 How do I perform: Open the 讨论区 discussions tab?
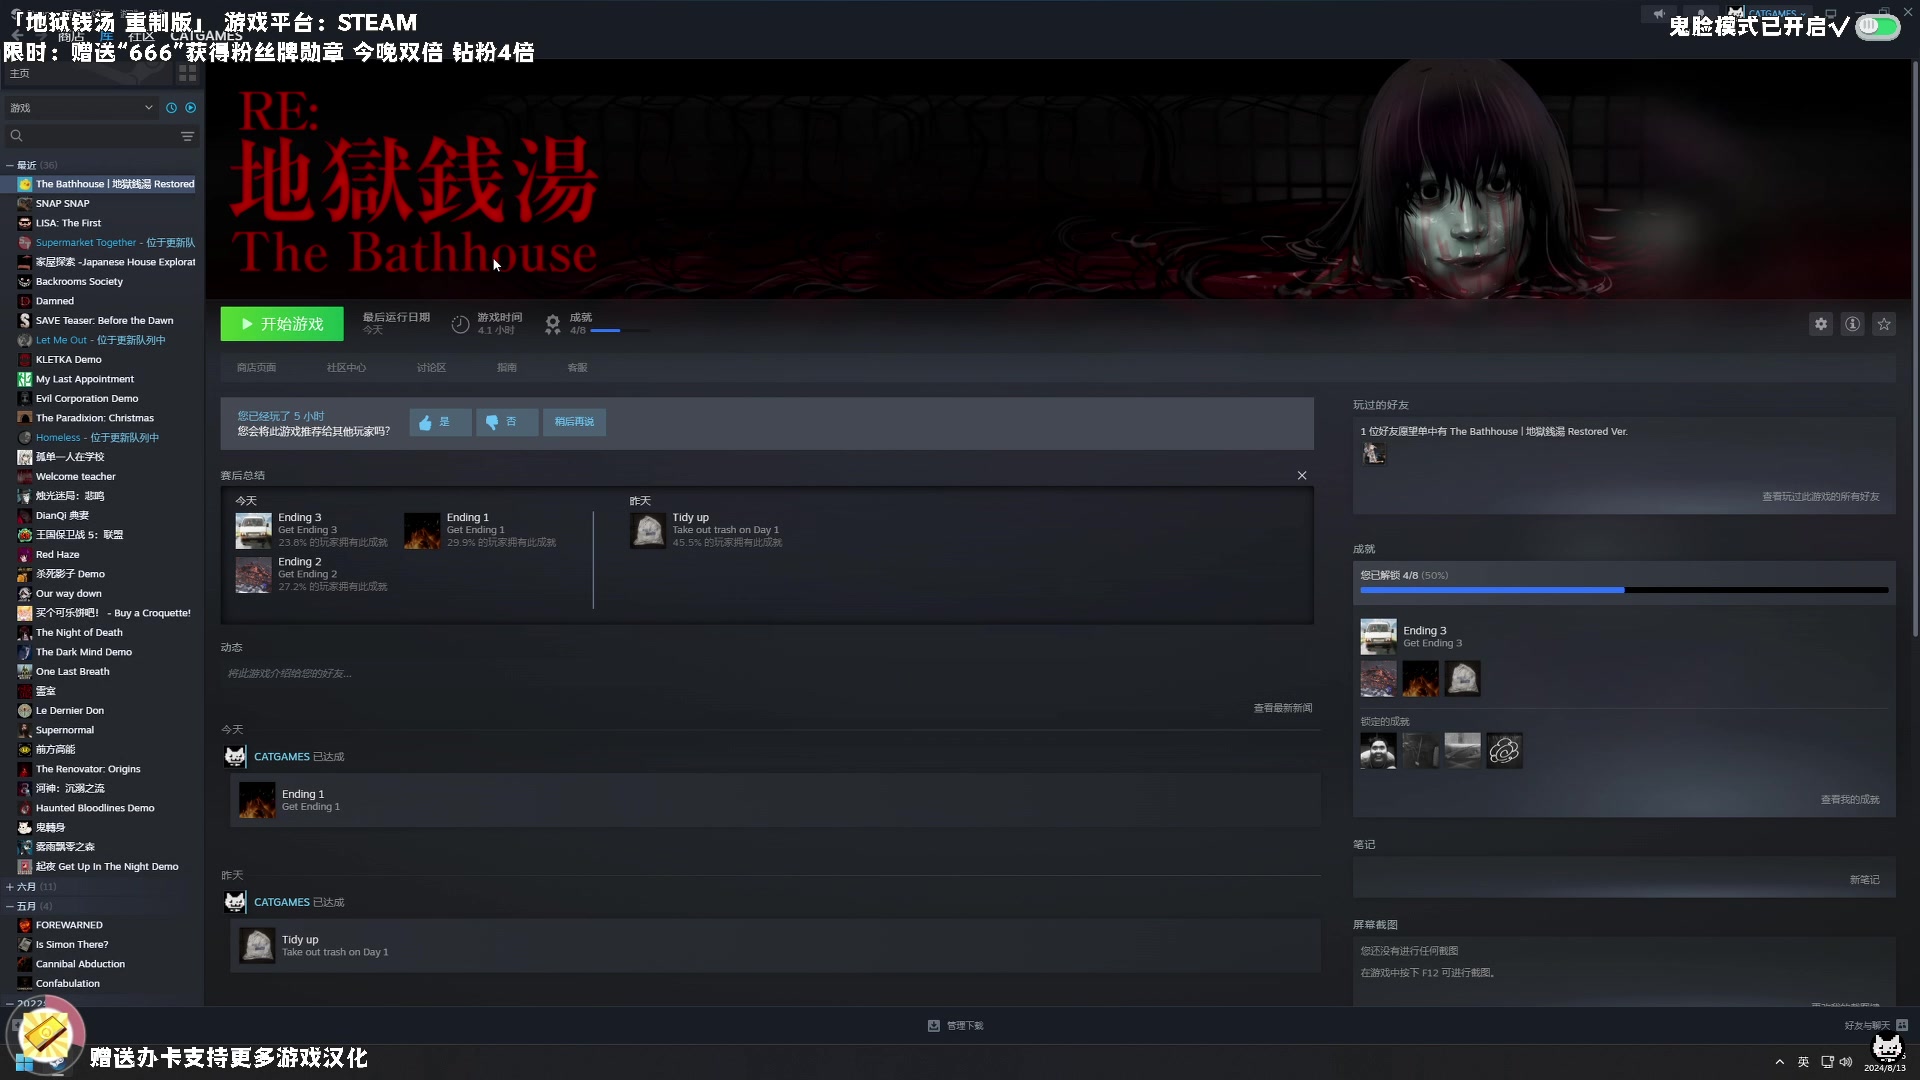tap(431, 368)
